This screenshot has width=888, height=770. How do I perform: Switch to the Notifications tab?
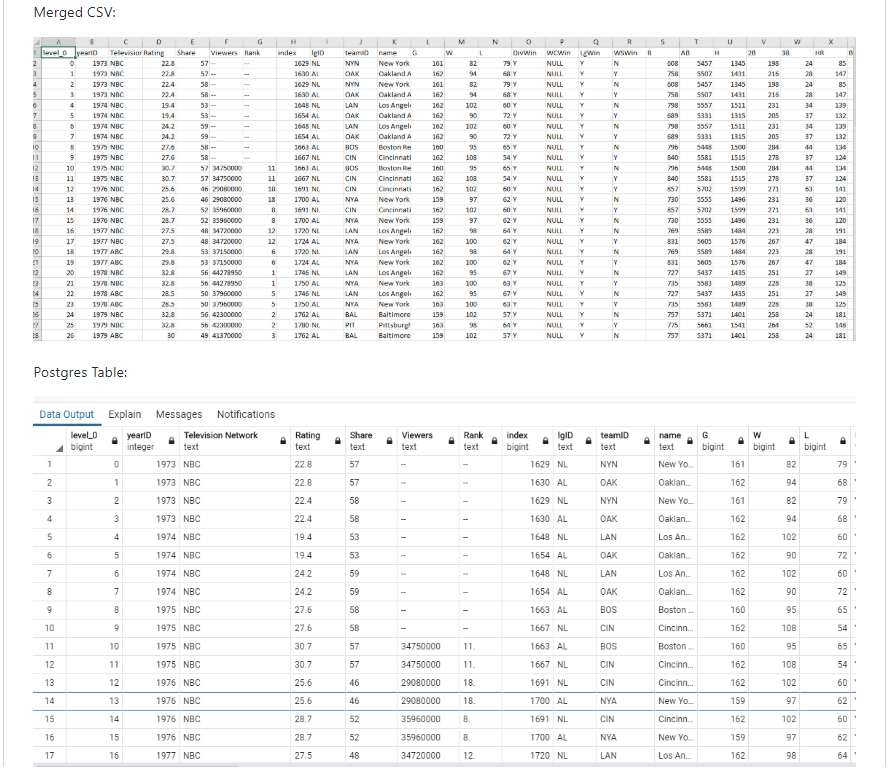pyautogui.click(x=246, y=414)
